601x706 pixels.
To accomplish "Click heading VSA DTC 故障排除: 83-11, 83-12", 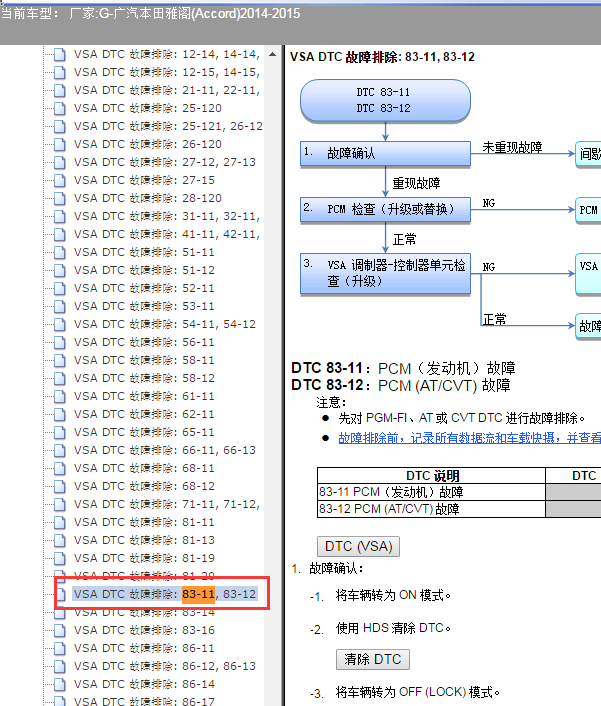I will (x=382, y=57).
